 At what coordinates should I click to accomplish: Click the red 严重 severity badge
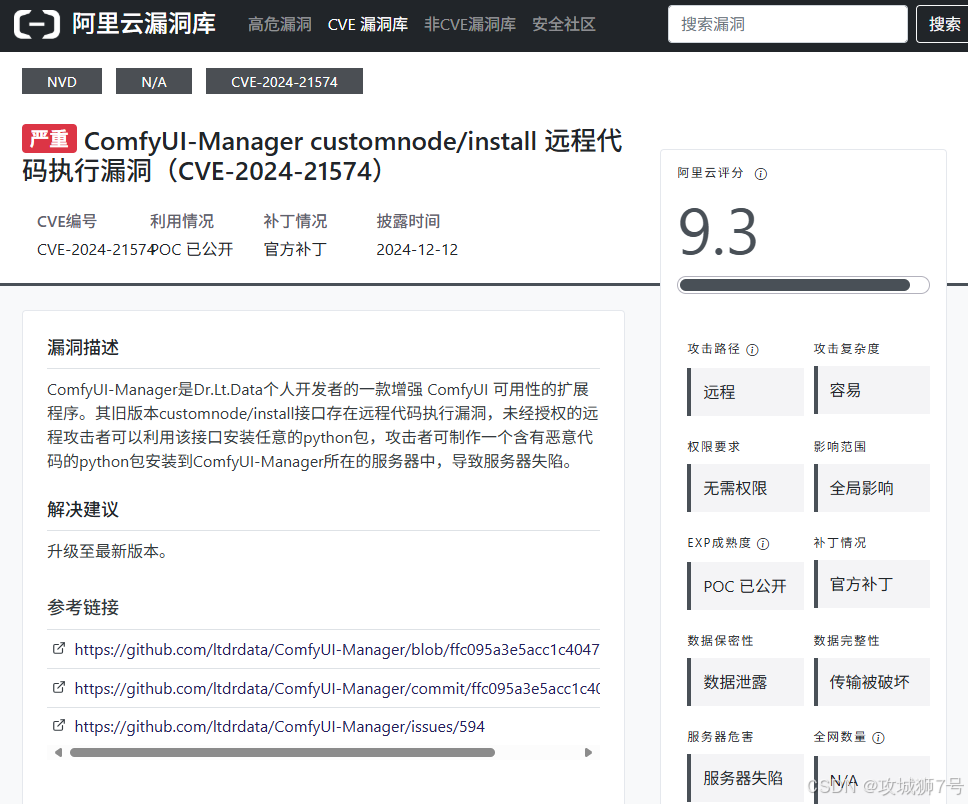49,139
